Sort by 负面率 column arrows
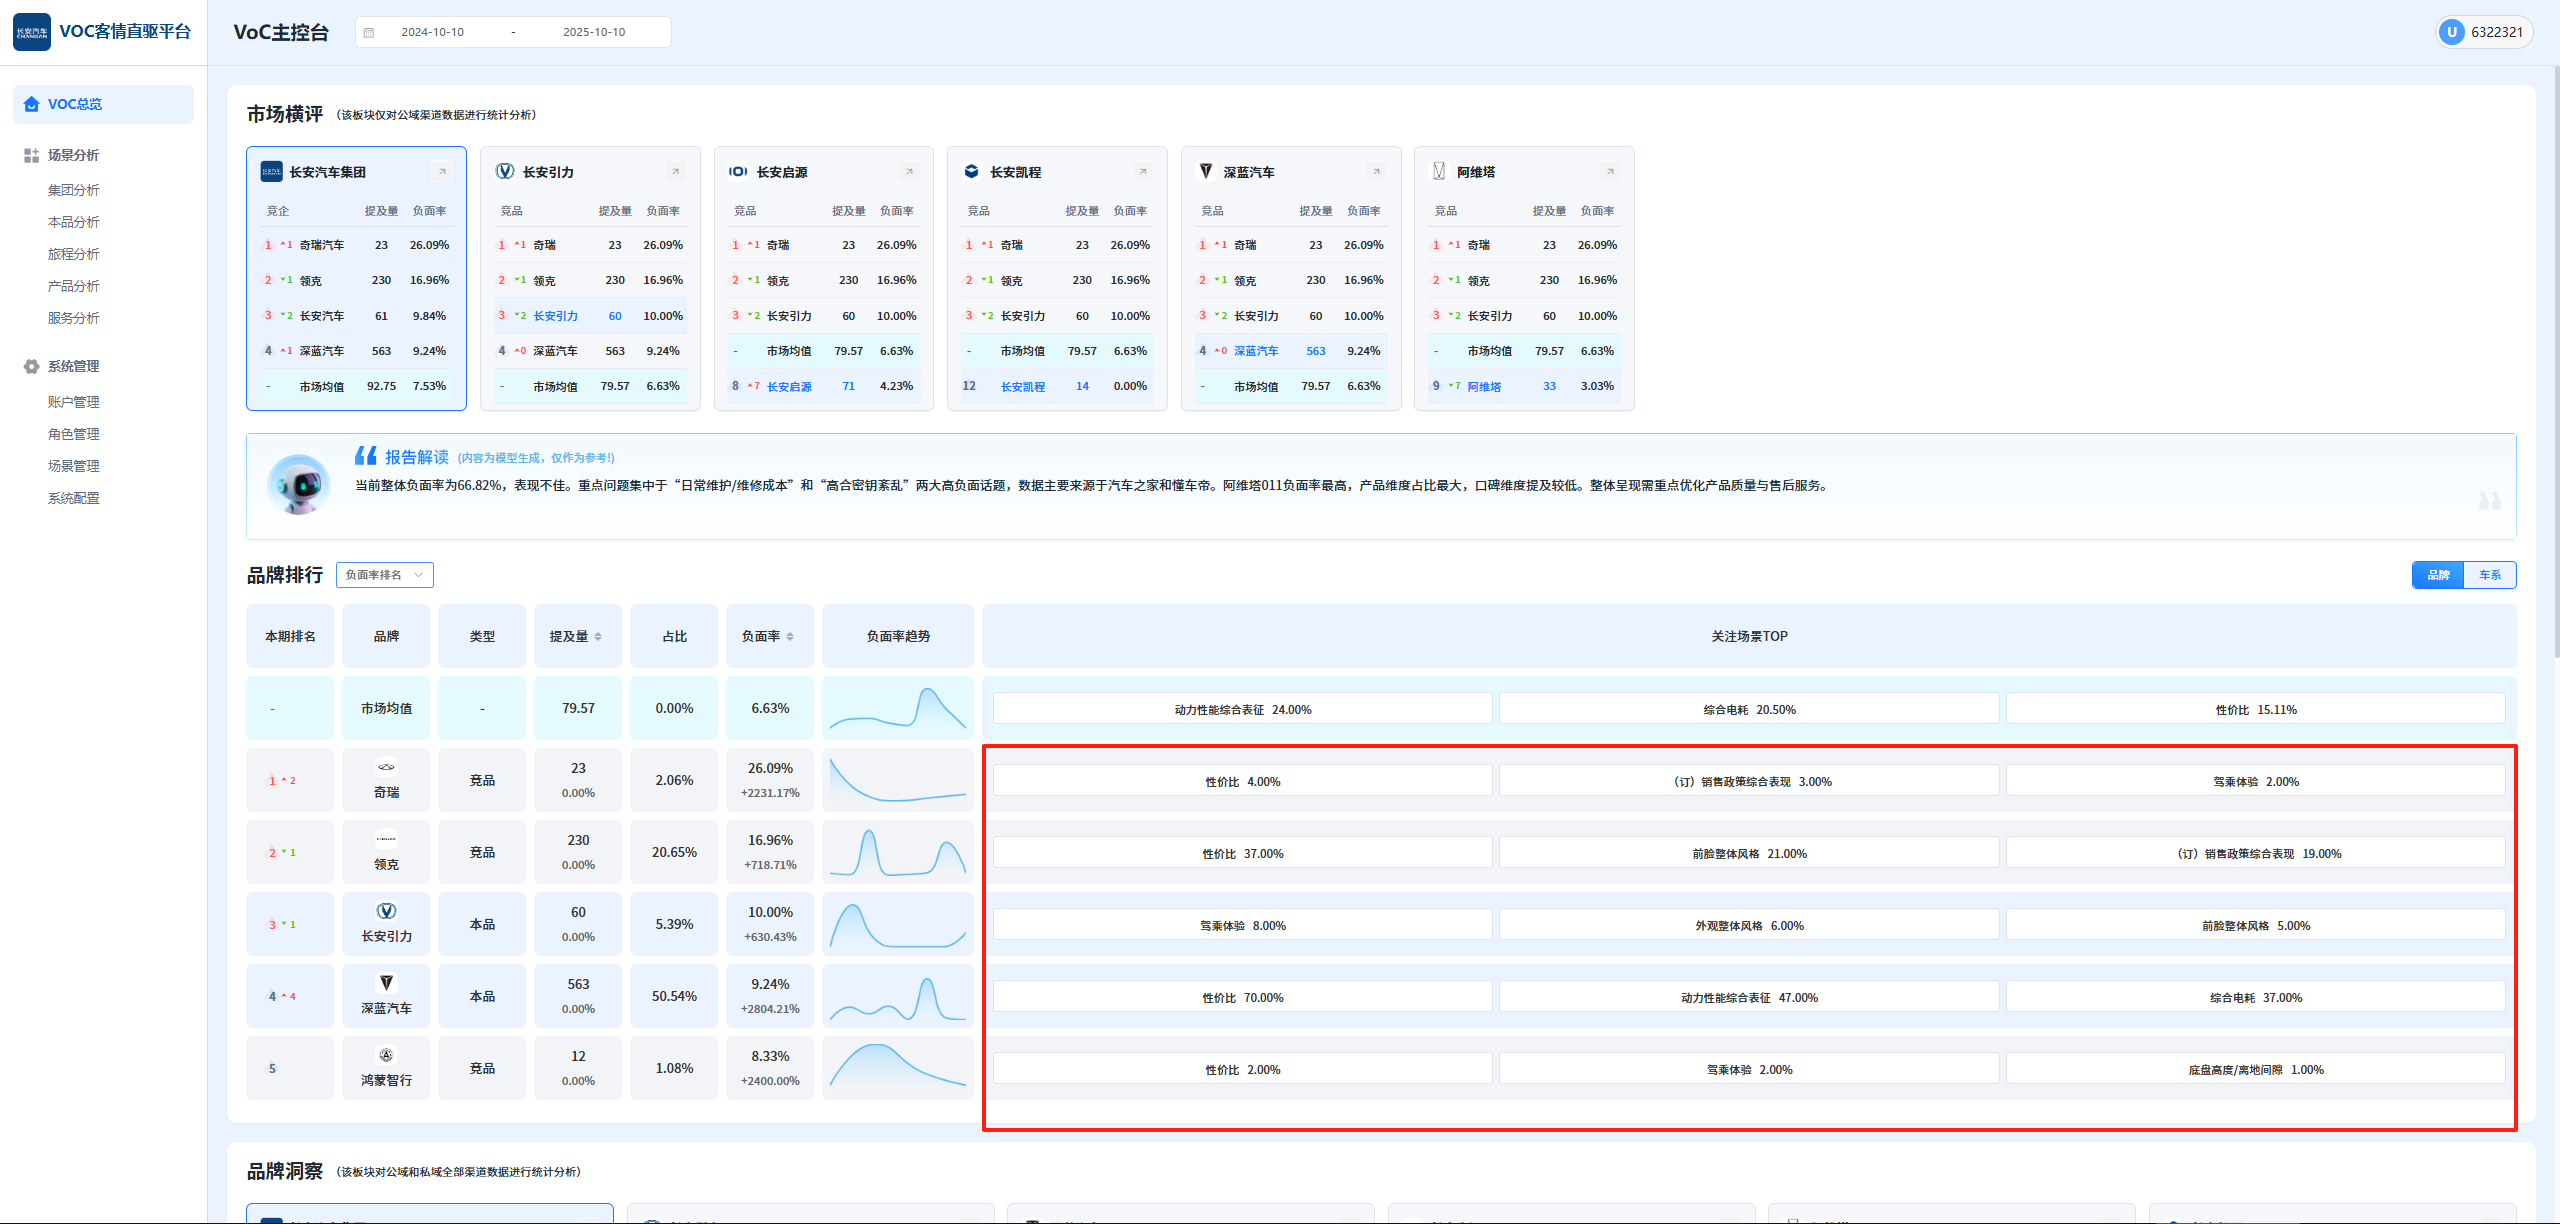Viewport: 2560px width, 1224px height. pos(790,637)
